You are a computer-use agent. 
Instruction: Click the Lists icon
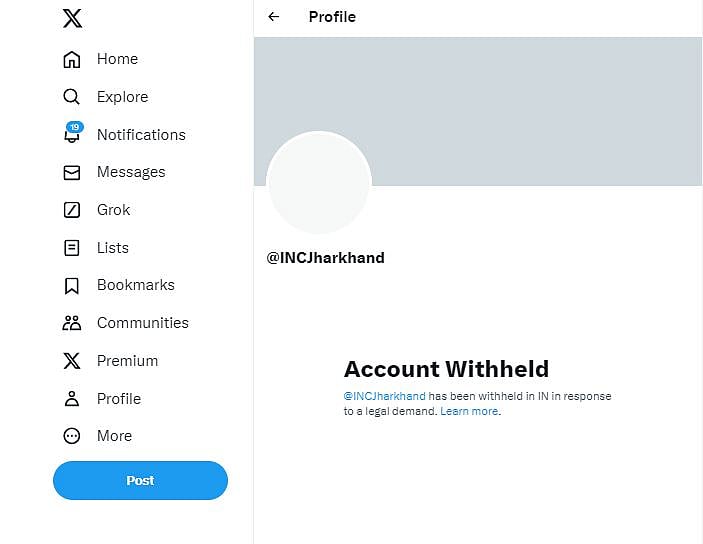point(72,248)
